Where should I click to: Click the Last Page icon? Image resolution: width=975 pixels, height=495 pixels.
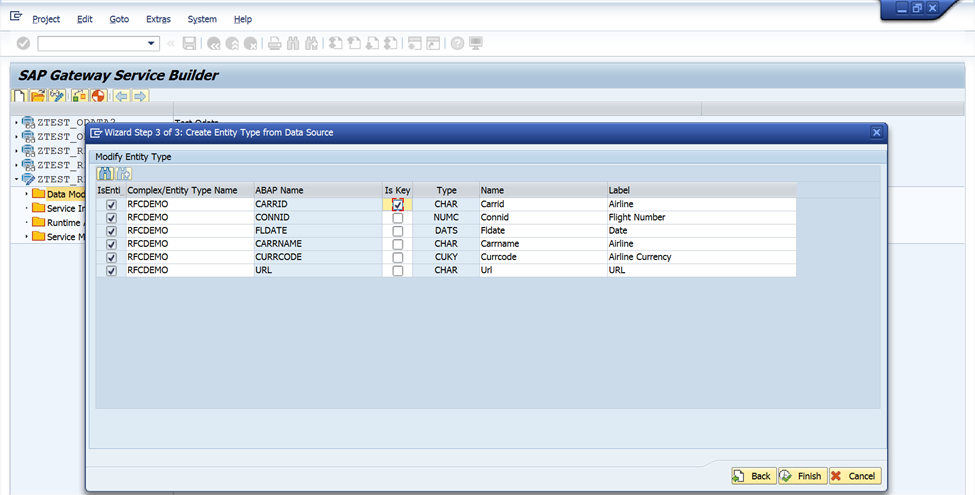390,44
